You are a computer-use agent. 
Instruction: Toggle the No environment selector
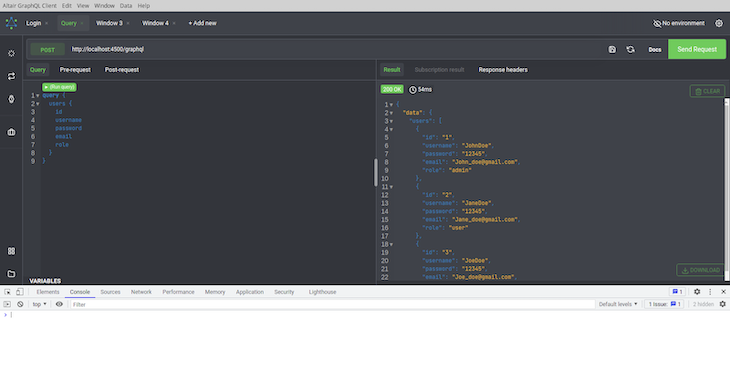click(x=679, y=23)
